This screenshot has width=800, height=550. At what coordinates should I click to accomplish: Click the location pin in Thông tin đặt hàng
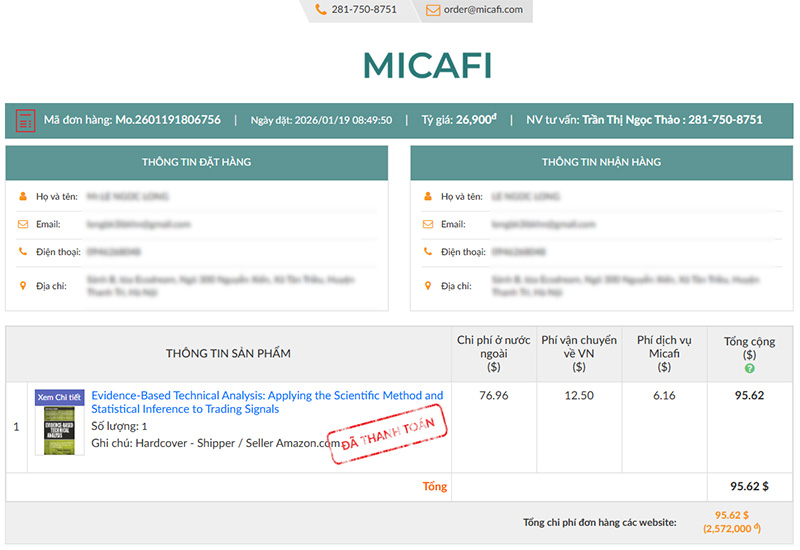[x=23, y=286]
